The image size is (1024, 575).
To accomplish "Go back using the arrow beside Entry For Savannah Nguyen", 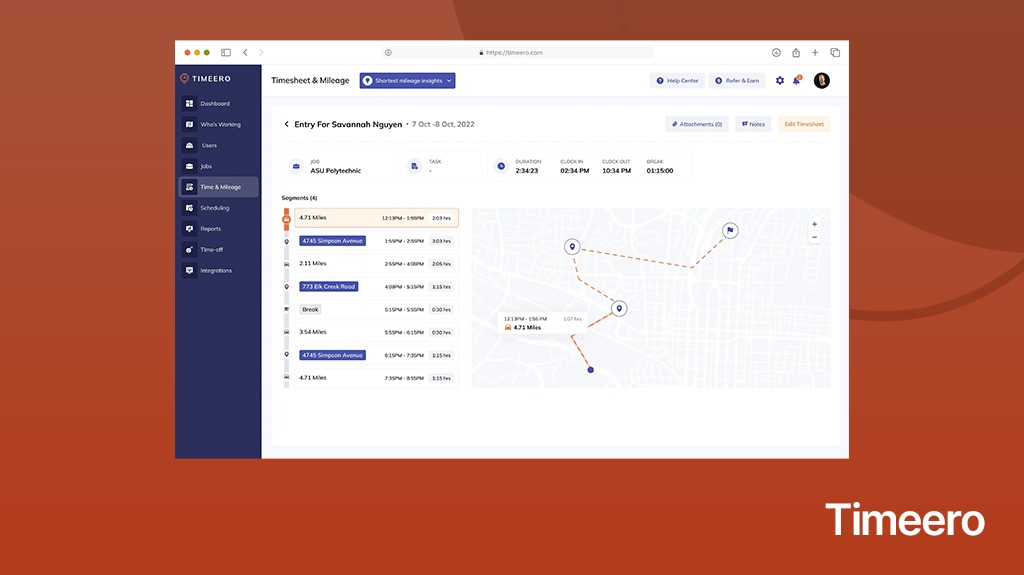I will (x=286, y=124).
